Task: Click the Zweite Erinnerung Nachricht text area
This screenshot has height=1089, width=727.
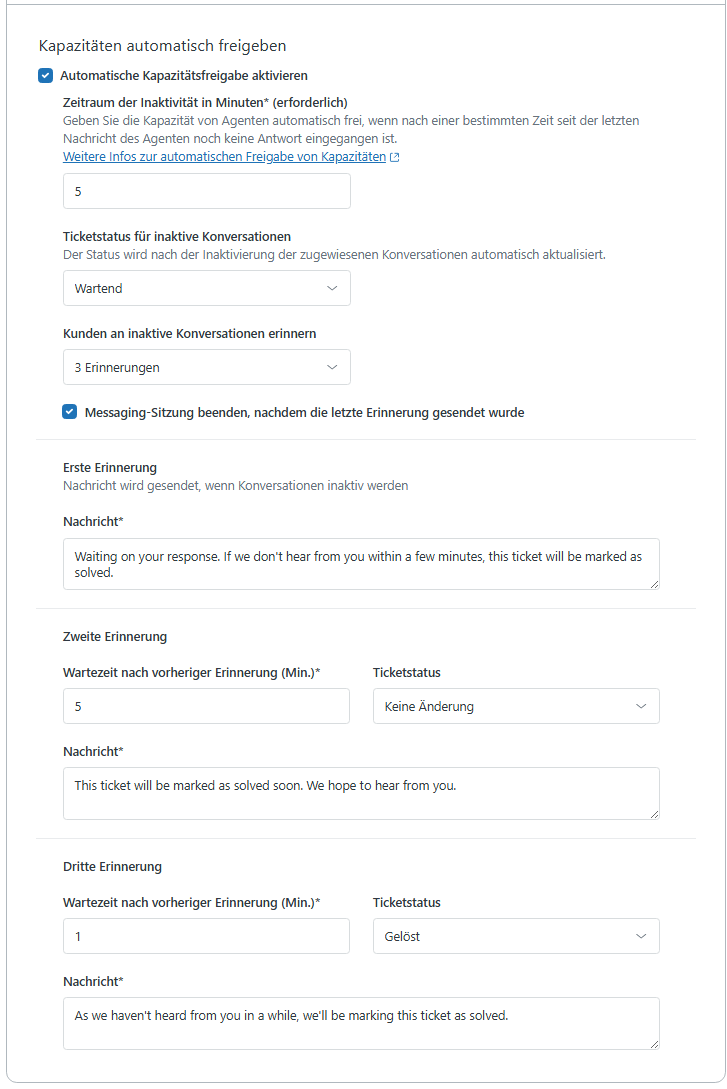Action: pos(360,793)
